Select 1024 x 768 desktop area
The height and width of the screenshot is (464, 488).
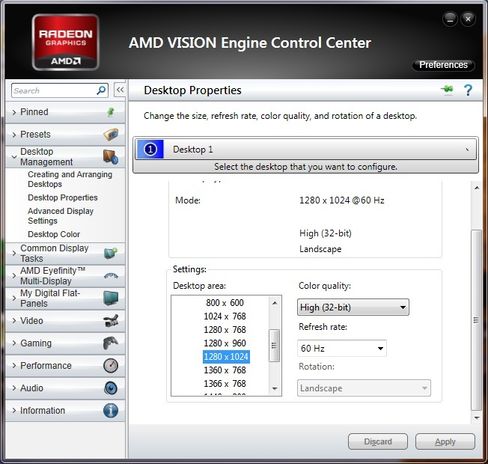(x=225, y=316)
